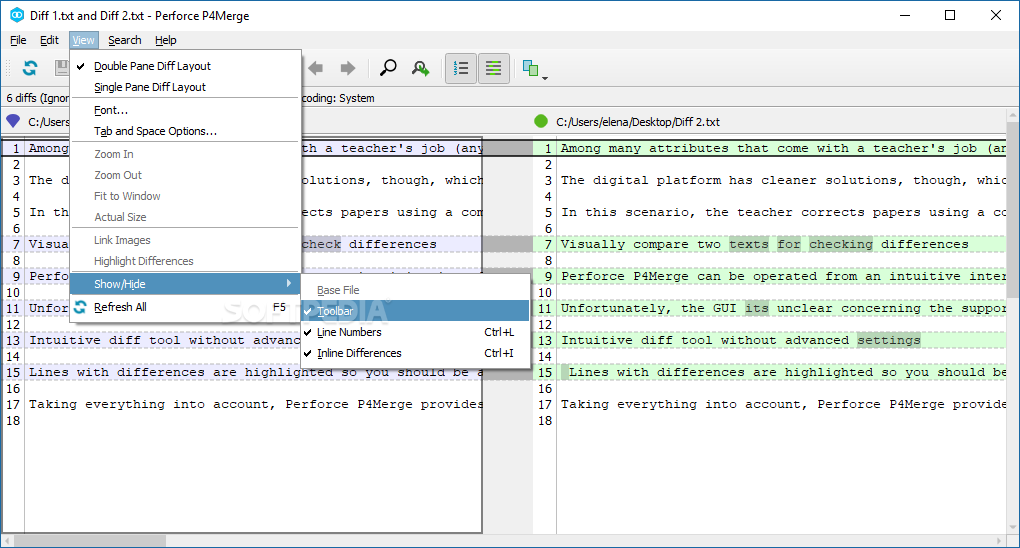Open the Search menu
Screen dimensions: 1020x548
tap(125, 40)
